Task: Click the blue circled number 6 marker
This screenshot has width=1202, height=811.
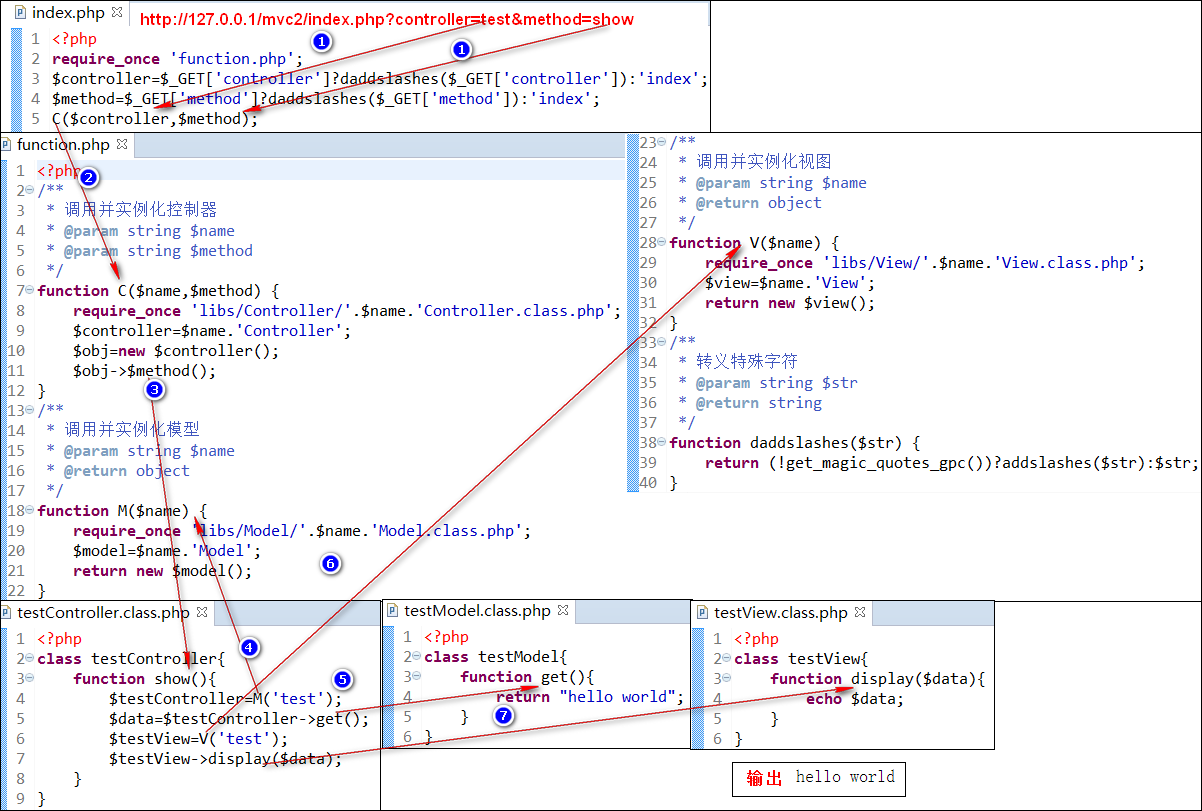Action: click(331, 564)
